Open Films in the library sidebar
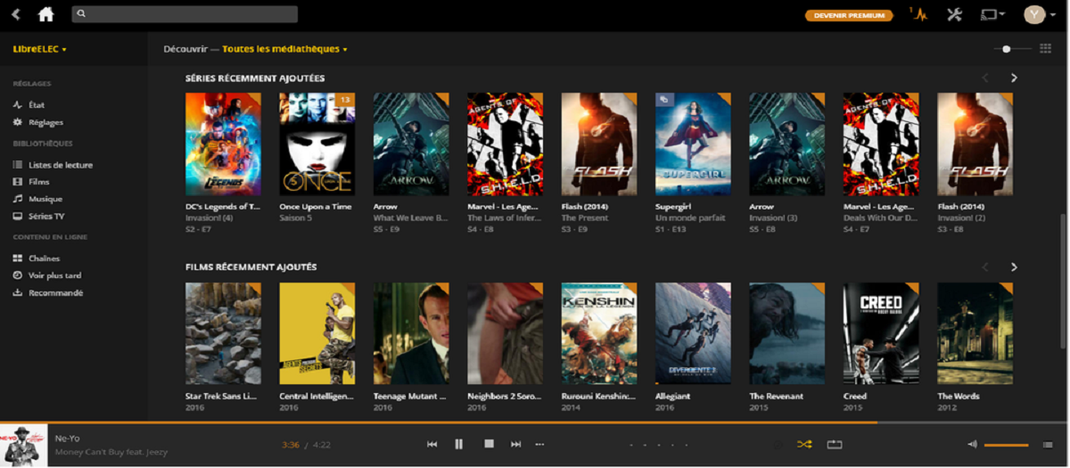 pos(39,182)
